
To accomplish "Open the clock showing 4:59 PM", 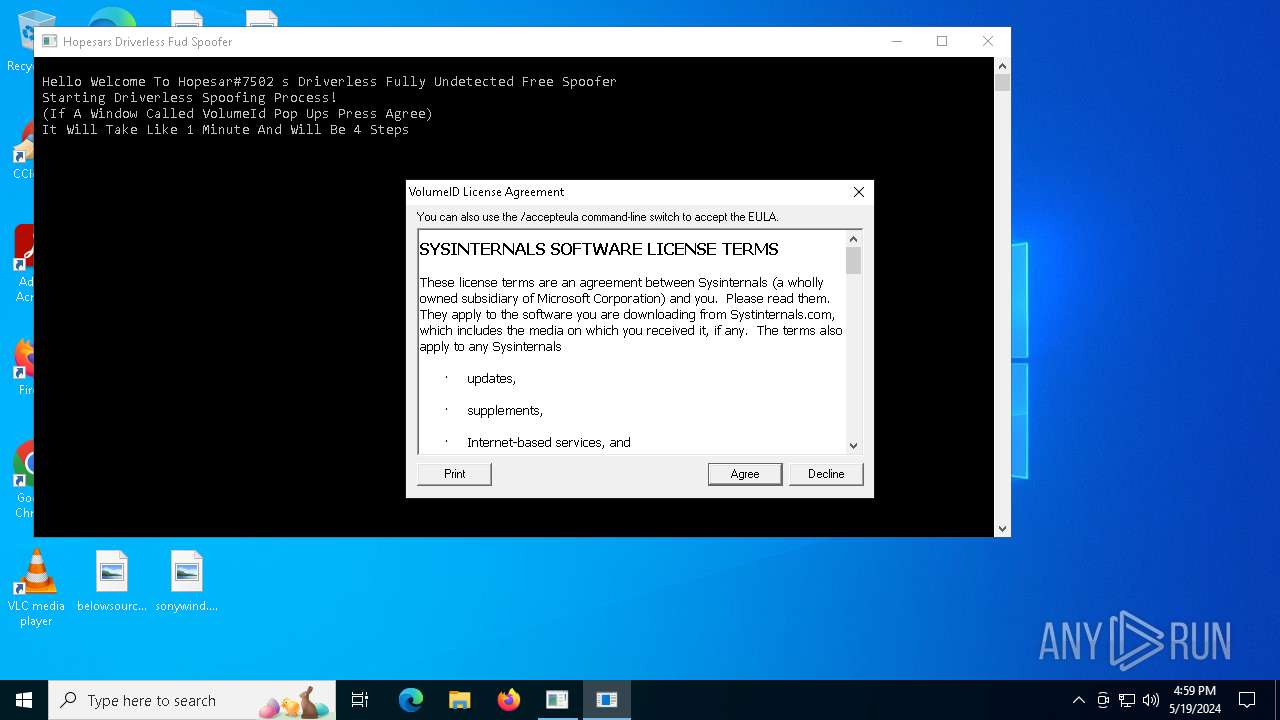I will pyautogui.click(x=1194, y=700).
